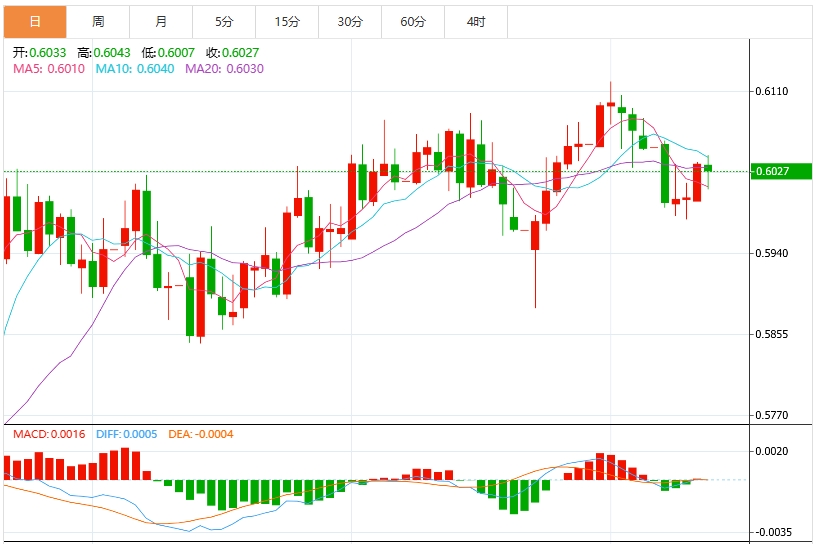Click the 0.0020 MACD axis label
820x544 pixels.
[x=772, y=451]
